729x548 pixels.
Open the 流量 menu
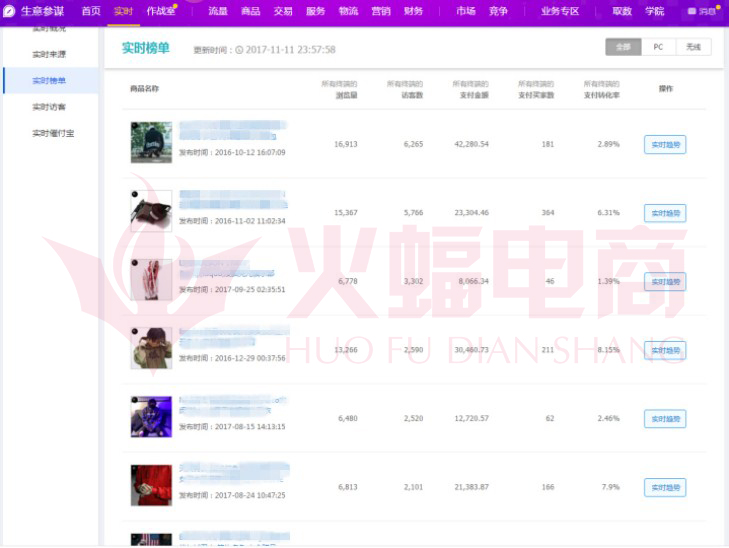tap(218, 11)
